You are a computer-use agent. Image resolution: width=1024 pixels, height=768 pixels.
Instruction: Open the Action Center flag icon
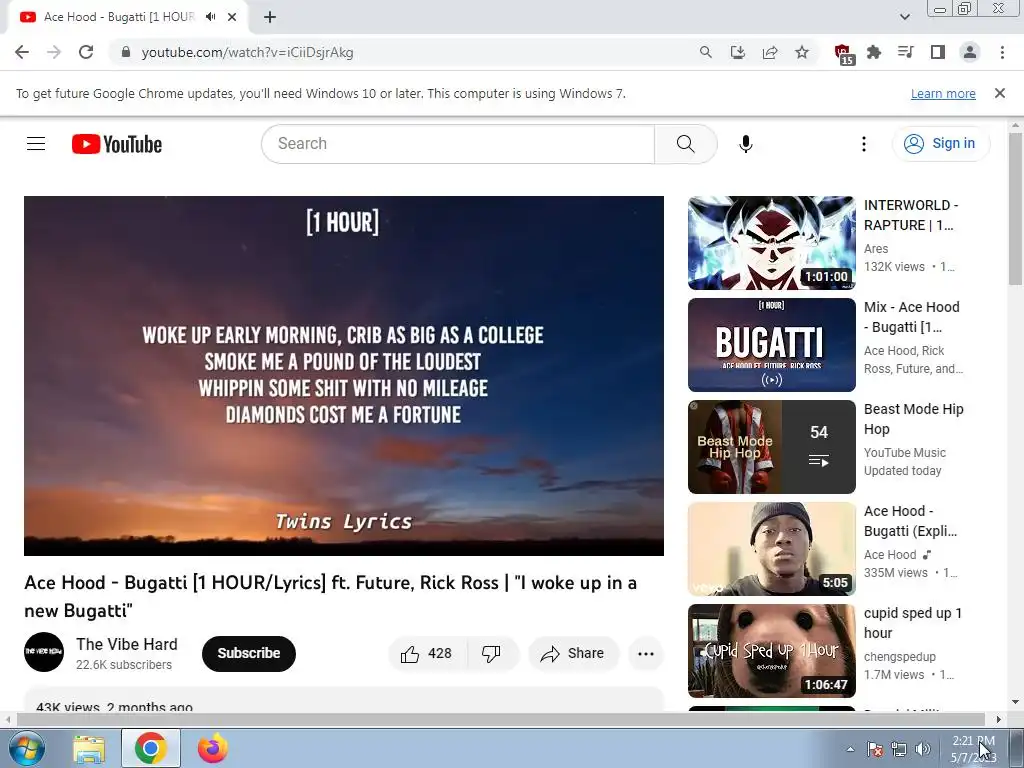[875, 749]
